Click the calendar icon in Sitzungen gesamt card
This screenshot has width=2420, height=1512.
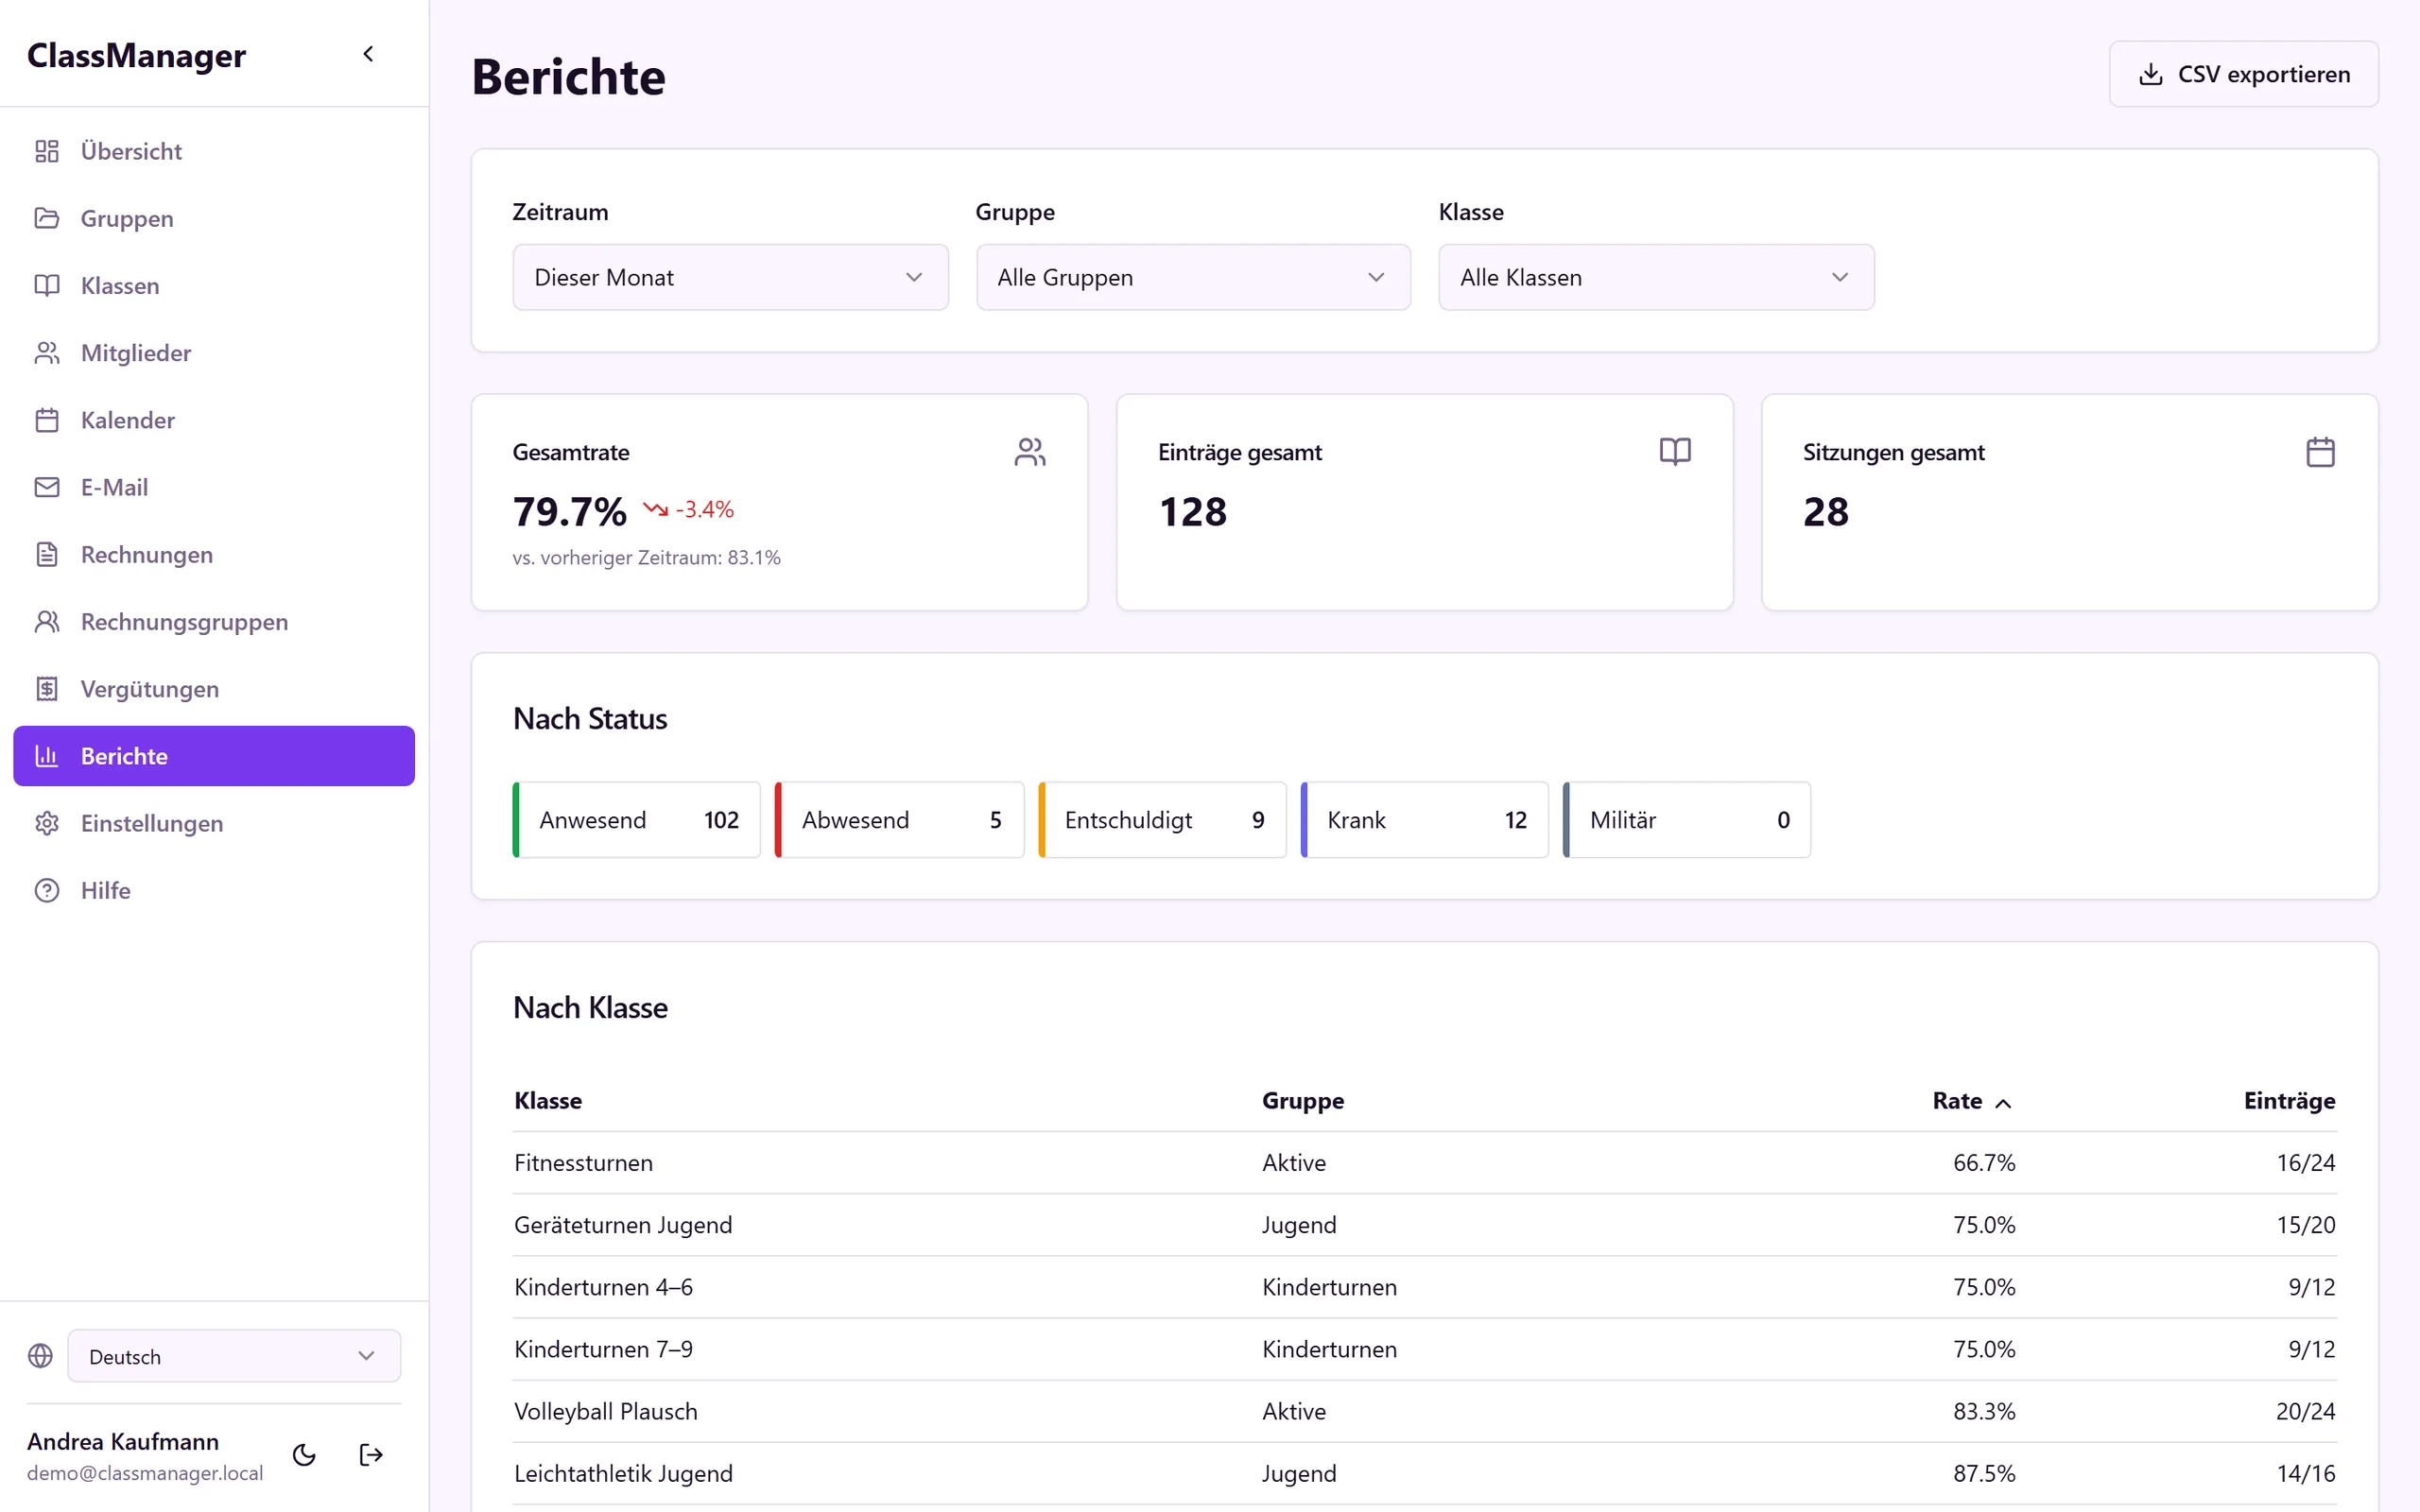click(x=2320, y=452)
